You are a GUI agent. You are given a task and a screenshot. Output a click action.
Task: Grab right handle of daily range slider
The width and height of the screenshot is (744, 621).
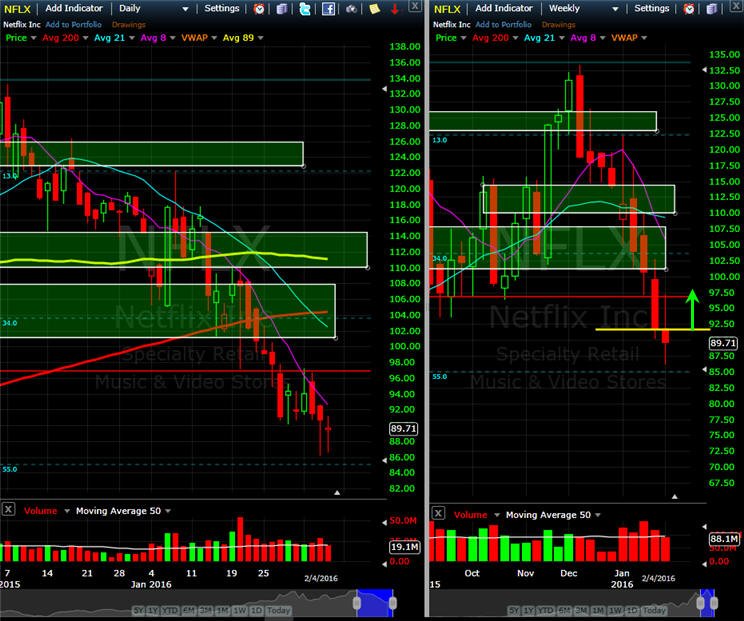pyautogui.click(x=392, y=603)
